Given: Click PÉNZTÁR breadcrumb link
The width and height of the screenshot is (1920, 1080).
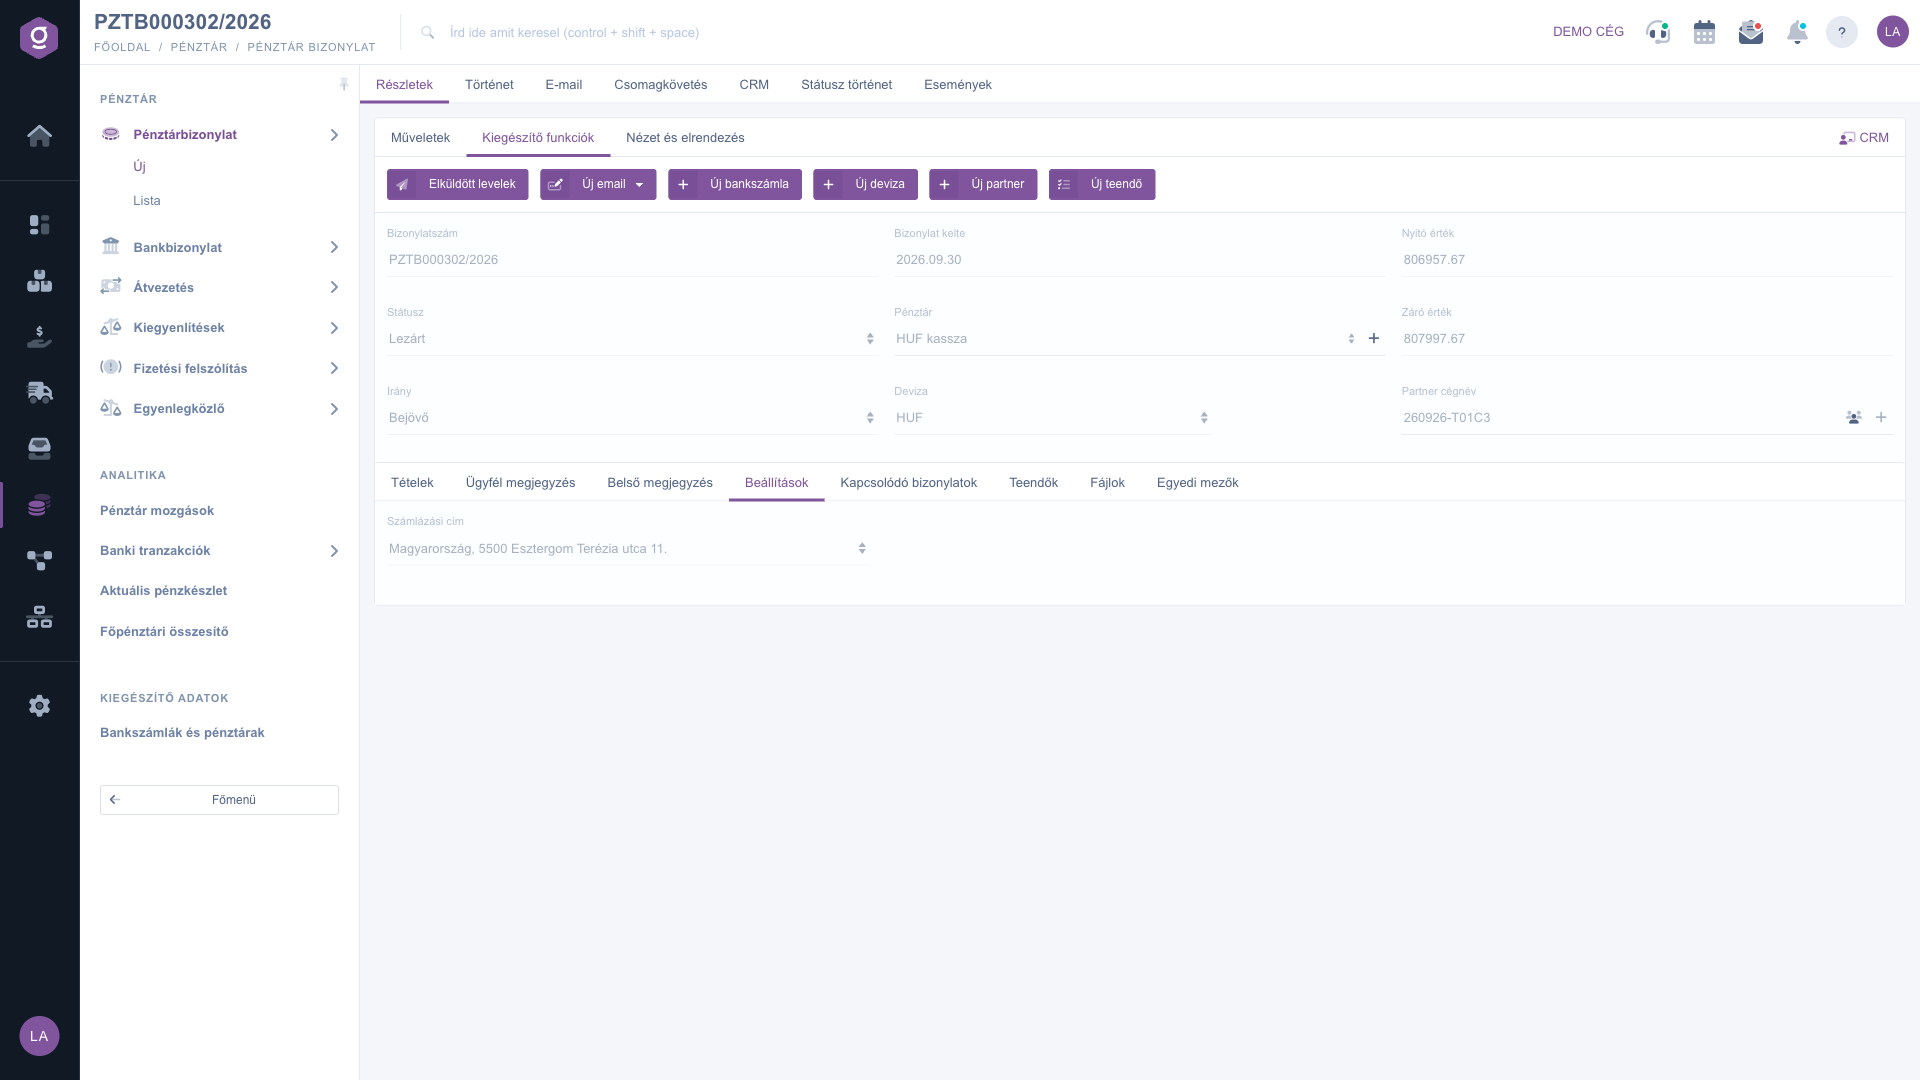Looking at the screenshot, I should click(x=199, y=48).
